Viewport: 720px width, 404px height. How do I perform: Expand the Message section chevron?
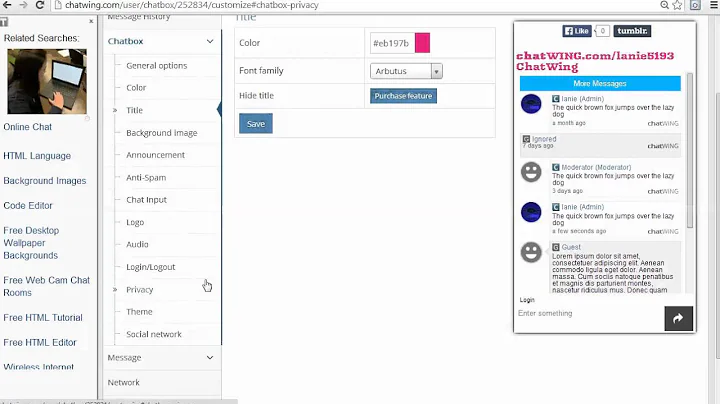tap(210, 358)
